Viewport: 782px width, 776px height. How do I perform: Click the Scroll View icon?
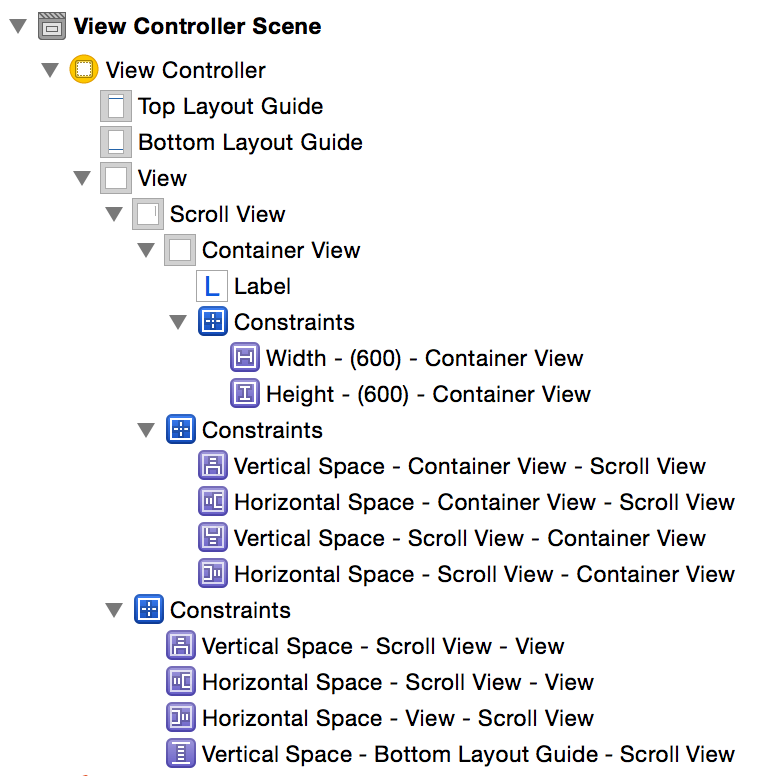point(148,214)
